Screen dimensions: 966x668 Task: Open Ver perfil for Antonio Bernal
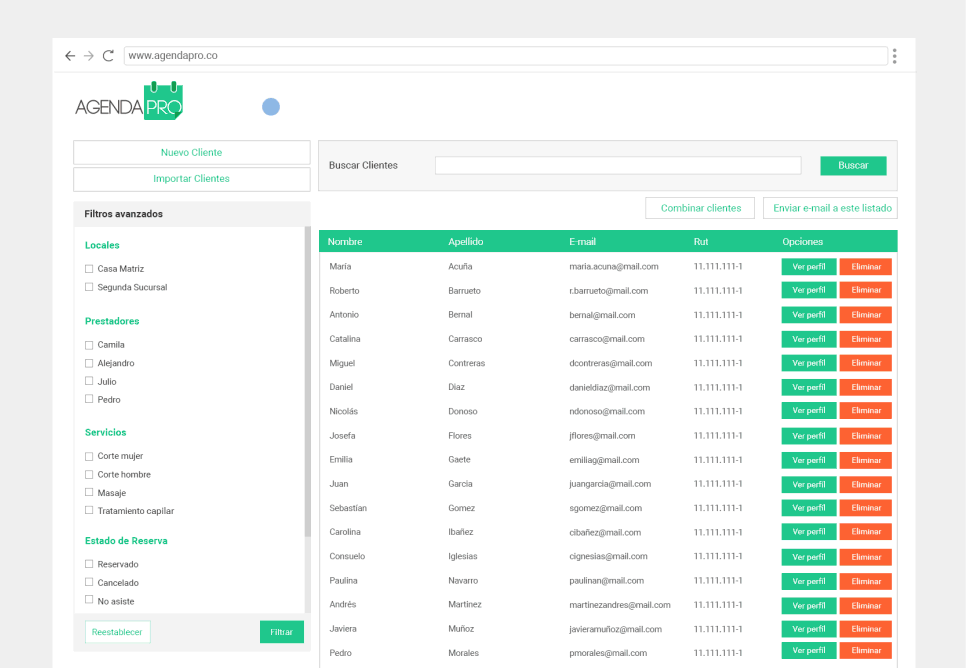point(809,315)
